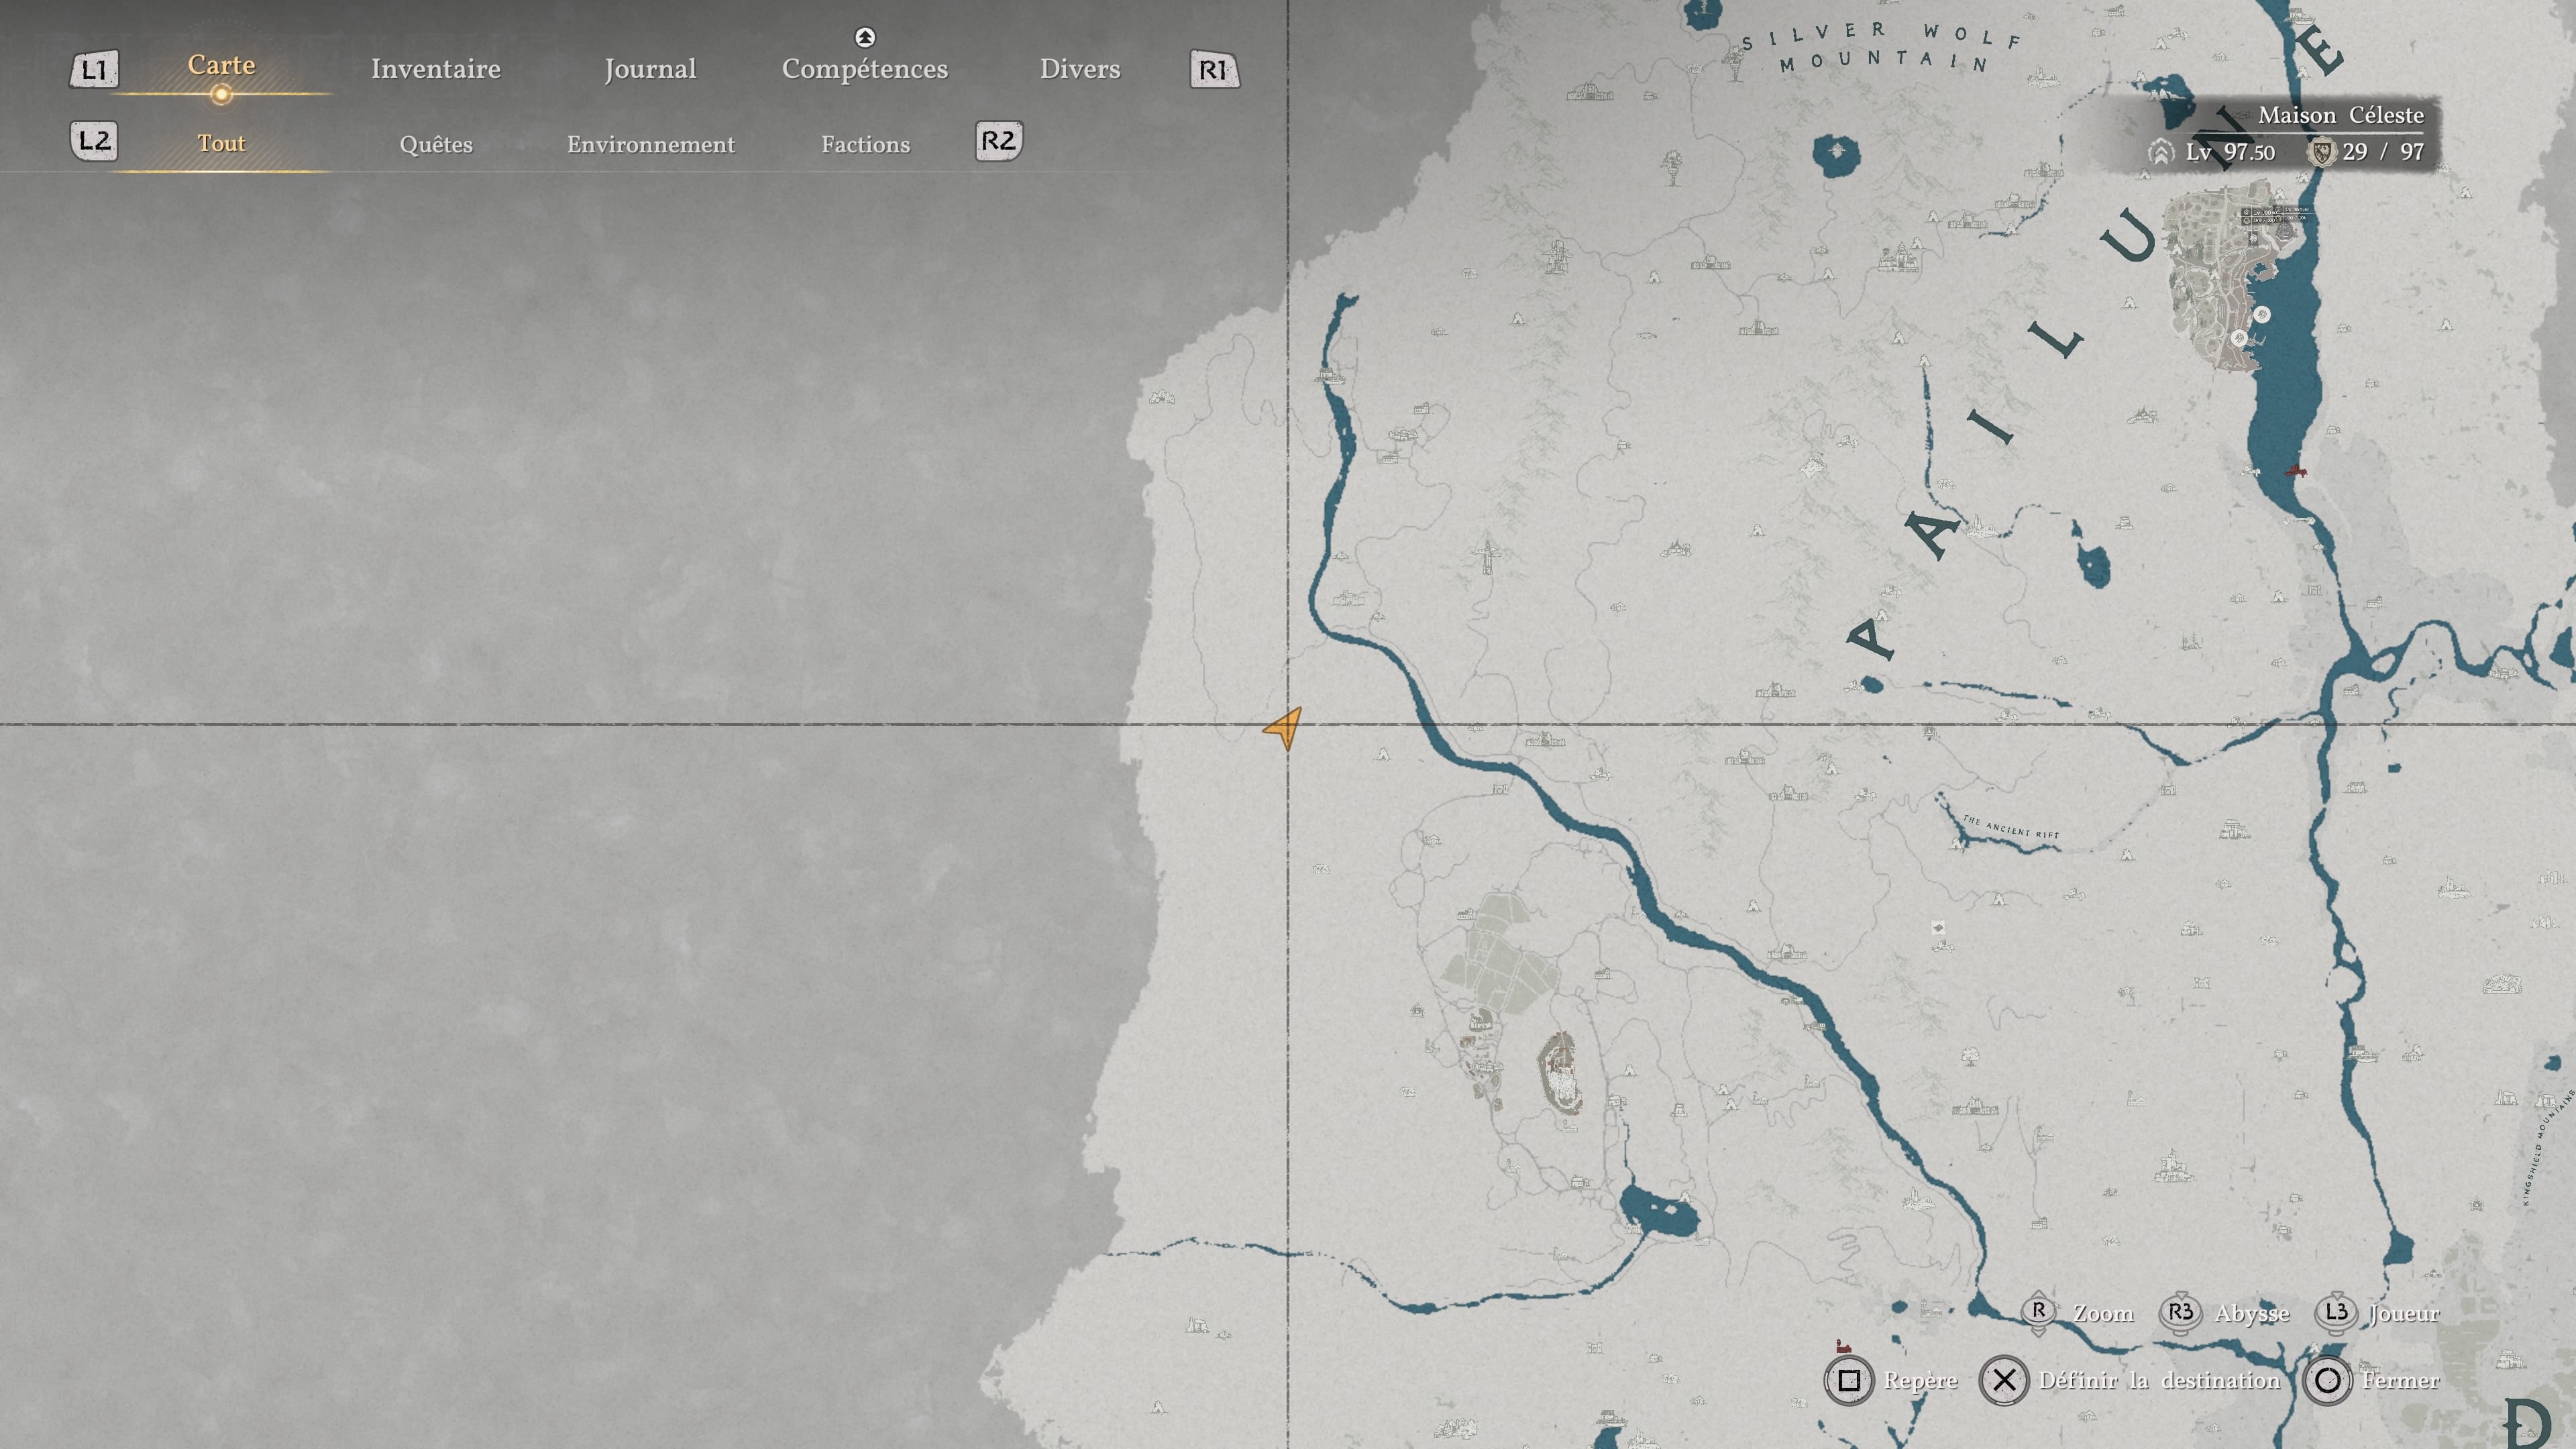Click the level chevron icon beside Lv 97.50

tap(2161, 152)
